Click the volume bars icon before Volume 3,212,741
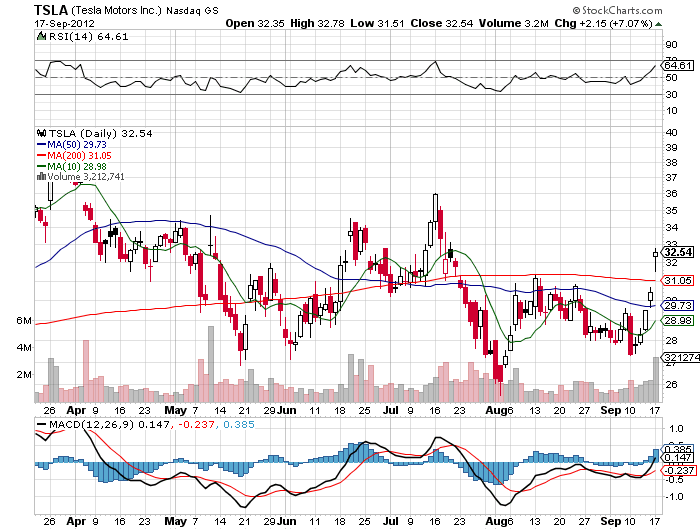Image resolution: width=700 pixels, height=530 pixels. (42, 176)
